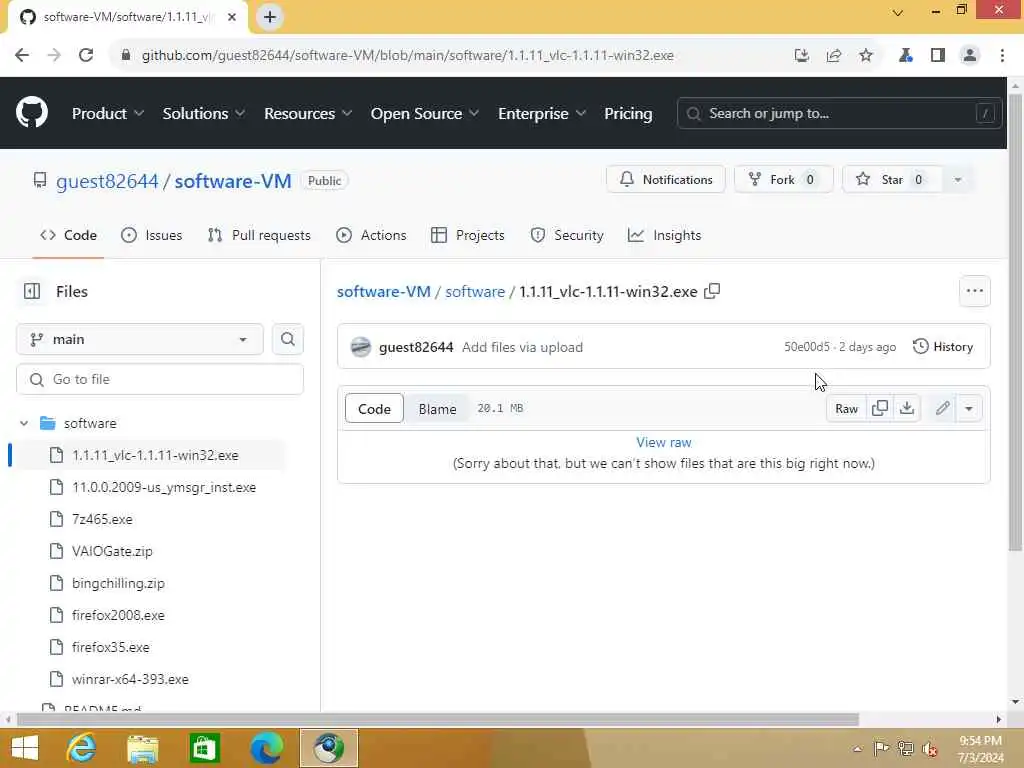1024x768 pixels.
Task: Open firefox2008.exe in the file tree
Action: pyautogui.click(x=118, y=615)
